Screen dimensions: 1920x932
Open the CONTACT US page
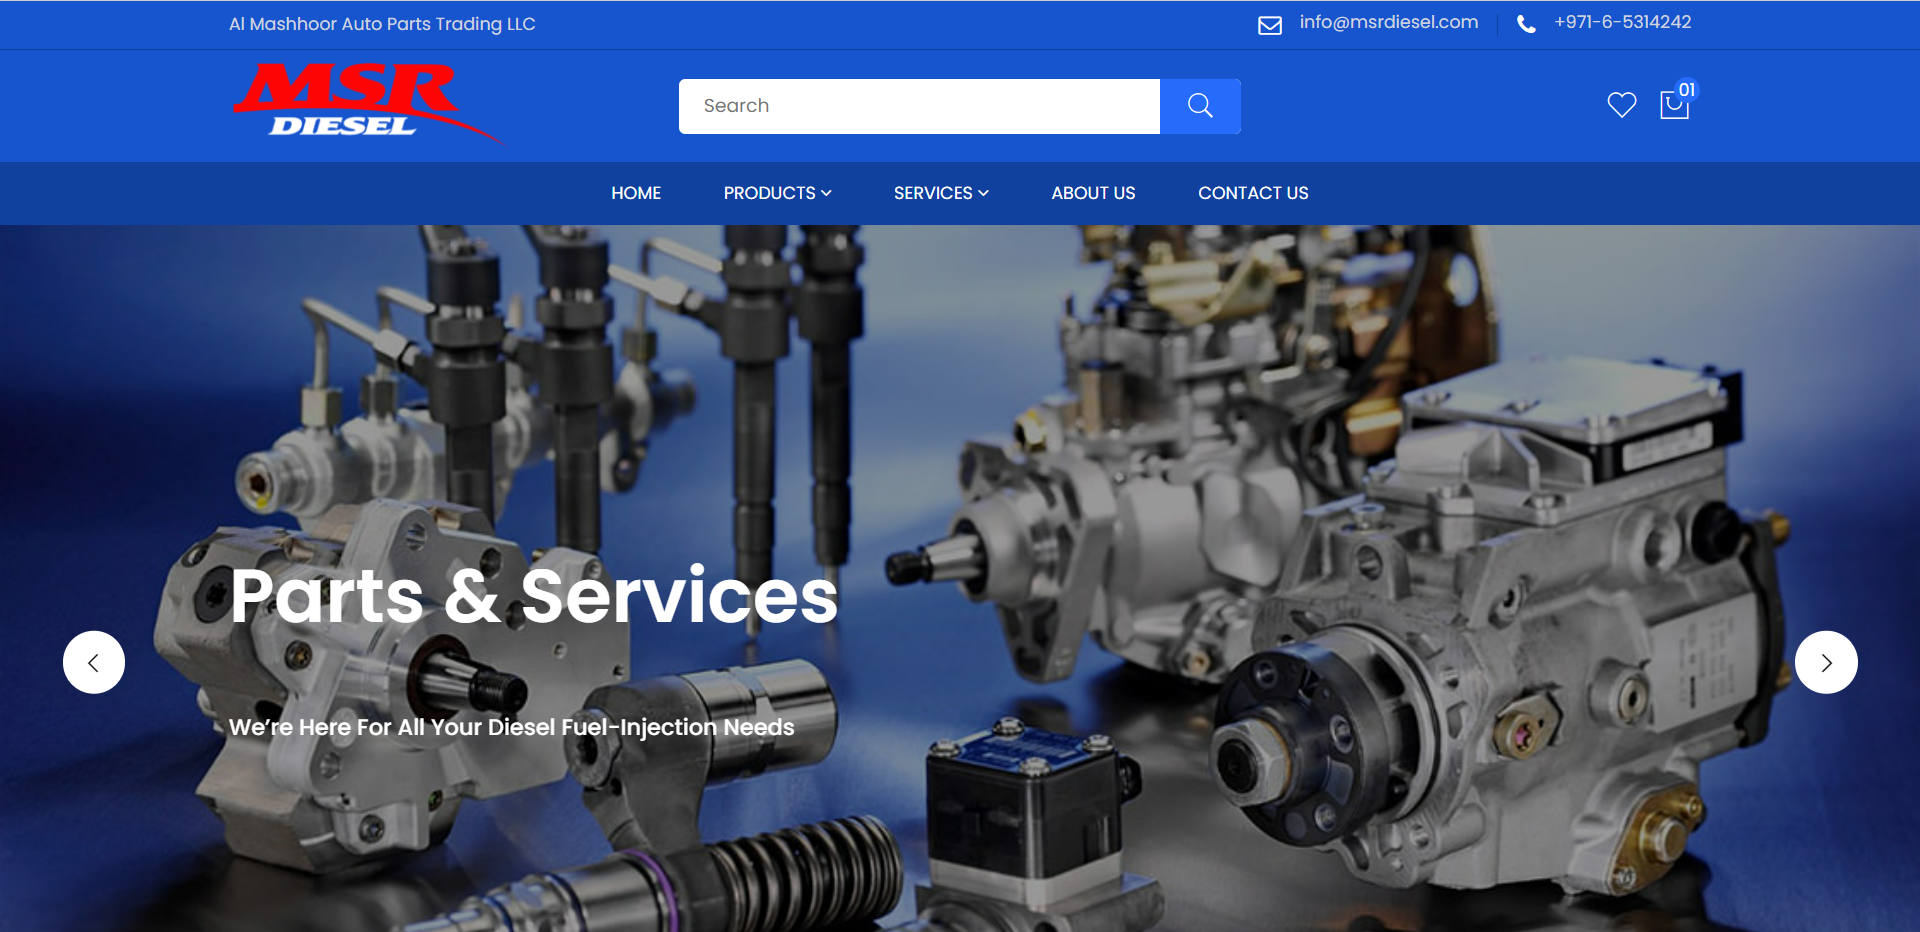[1253, 193]
